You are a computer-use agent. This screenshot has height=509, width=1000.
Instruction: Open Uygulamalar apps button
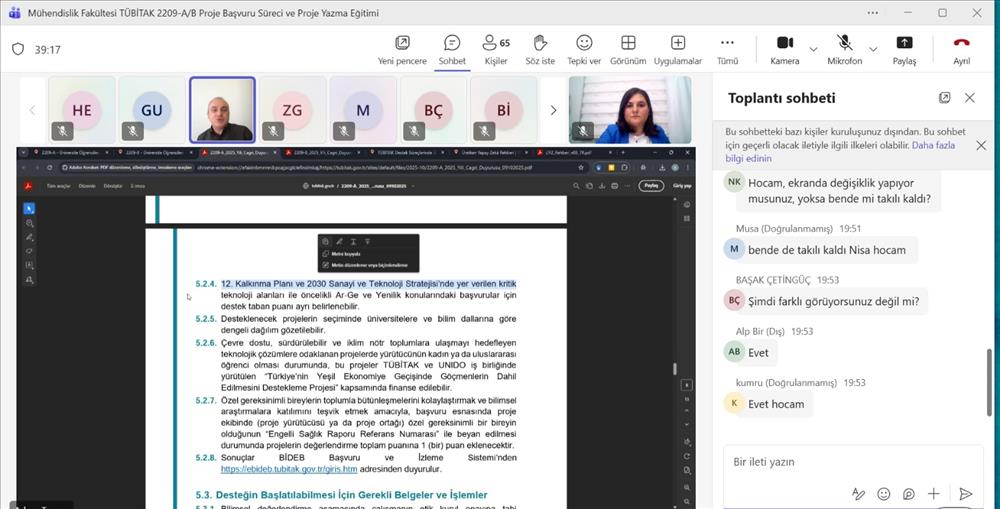(x=677, y=49)
